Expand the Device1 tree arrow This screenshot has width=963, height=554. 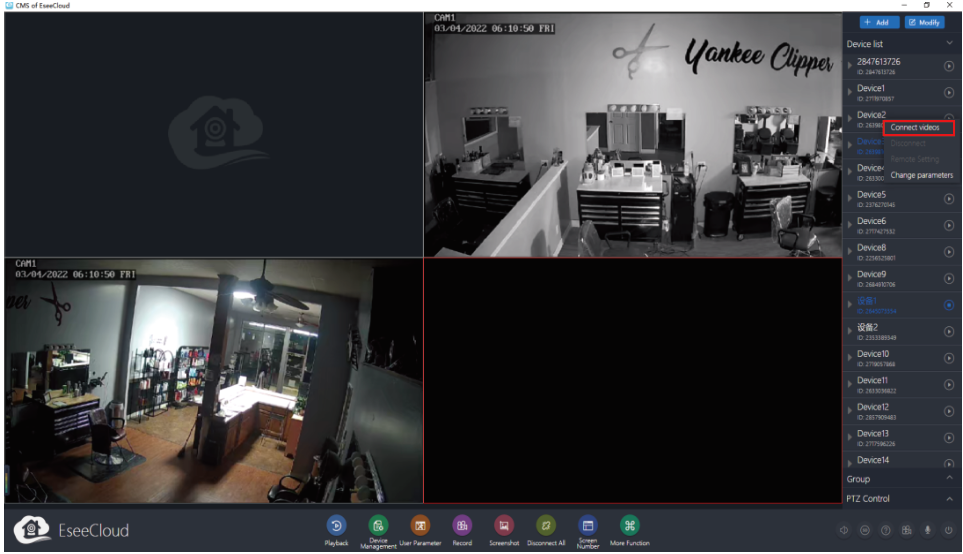(851, 93)
